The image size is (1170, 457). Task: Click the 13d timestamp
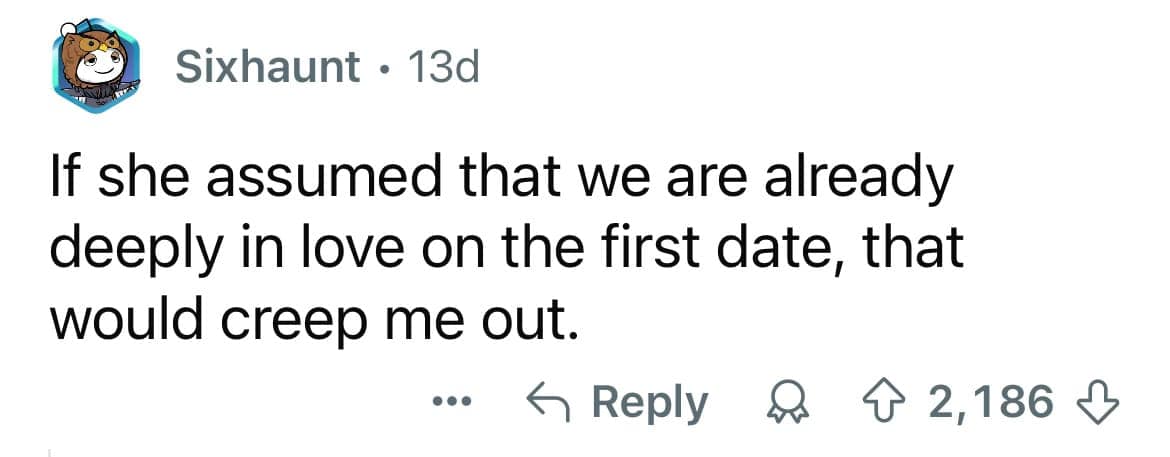(439, 67)
